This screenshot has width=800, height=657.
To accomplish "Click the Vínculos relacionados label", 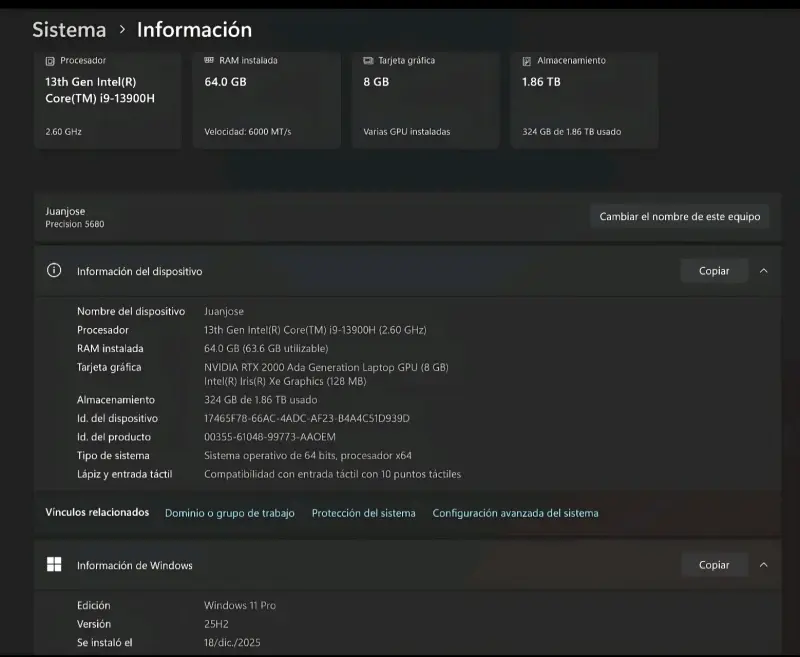I will pos(97,512).
